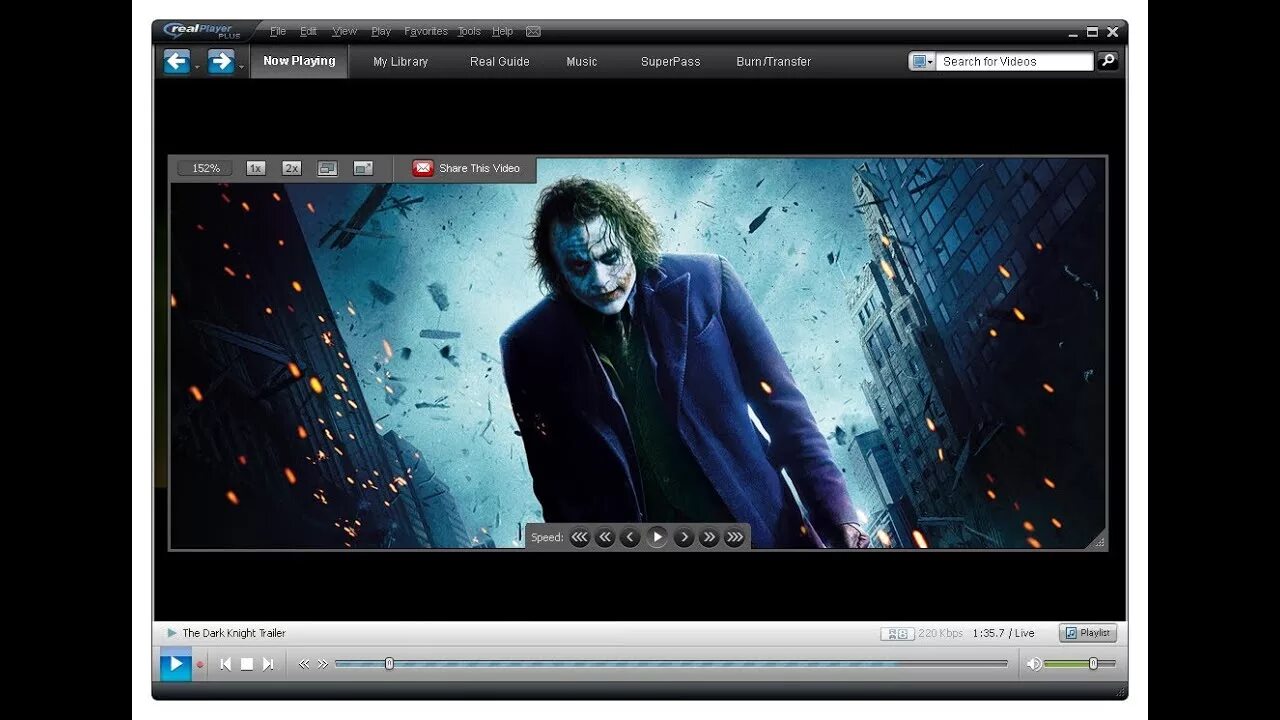
Task: Click the Dark Knight video frame
Action: click(x=638, y=353)
